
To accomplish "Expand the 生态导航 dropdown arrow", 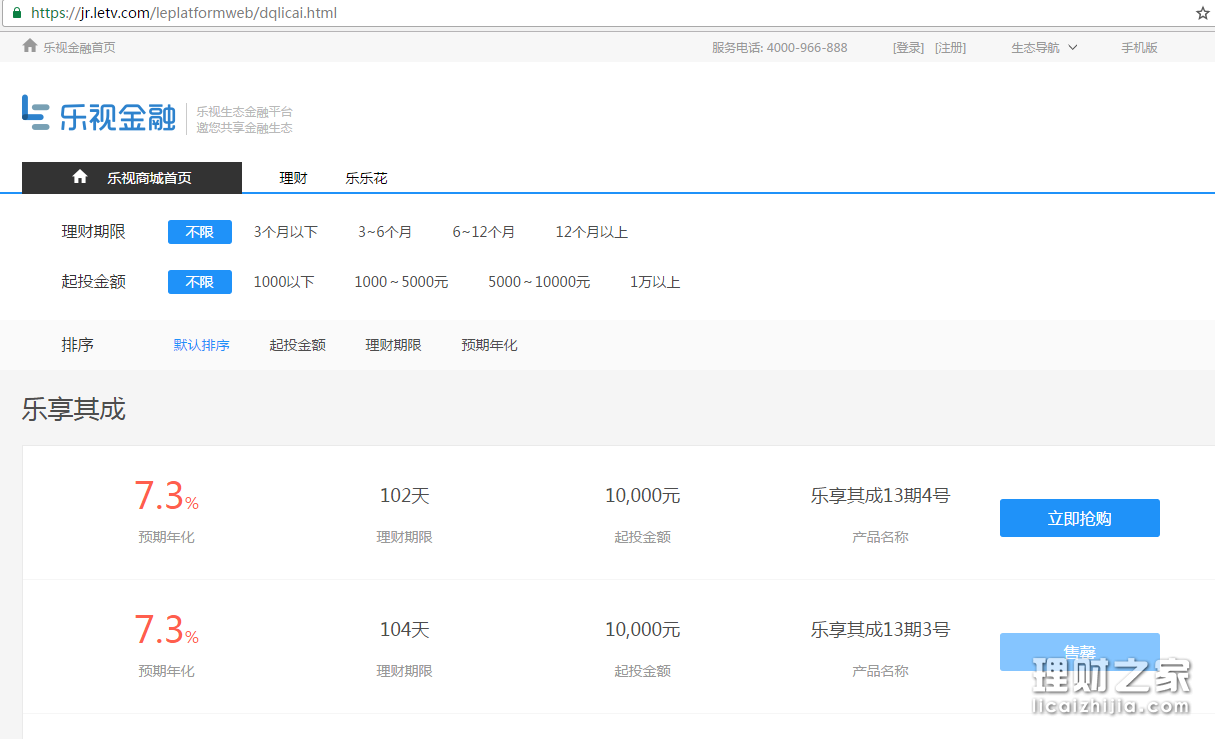I will click(x=1073, y=47).
